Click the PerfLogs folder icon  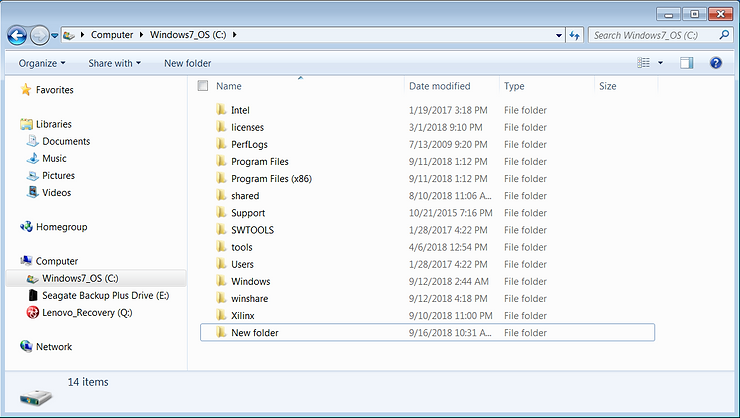pos(221,144)
